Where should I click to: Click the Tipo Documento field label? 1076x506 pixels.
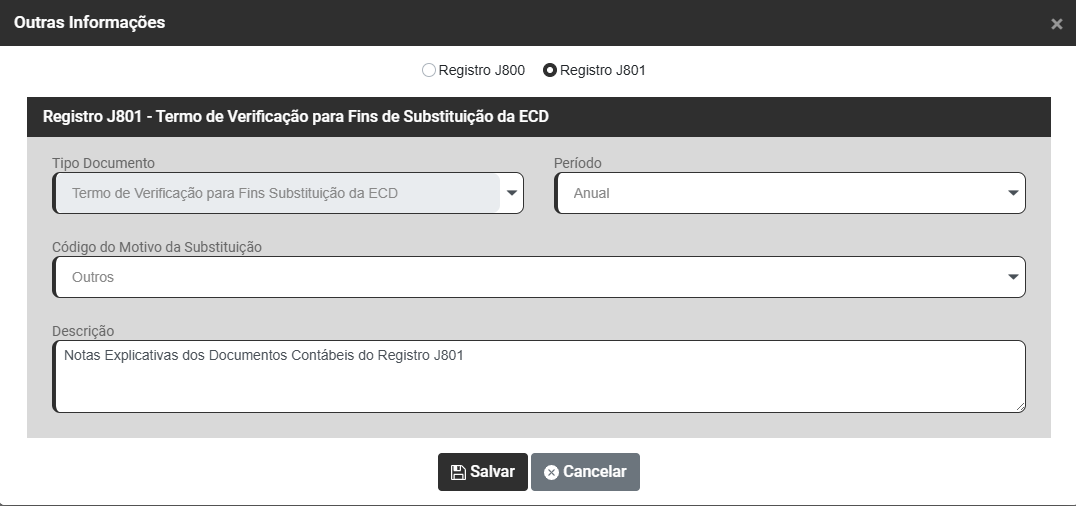tap(103, 163)
